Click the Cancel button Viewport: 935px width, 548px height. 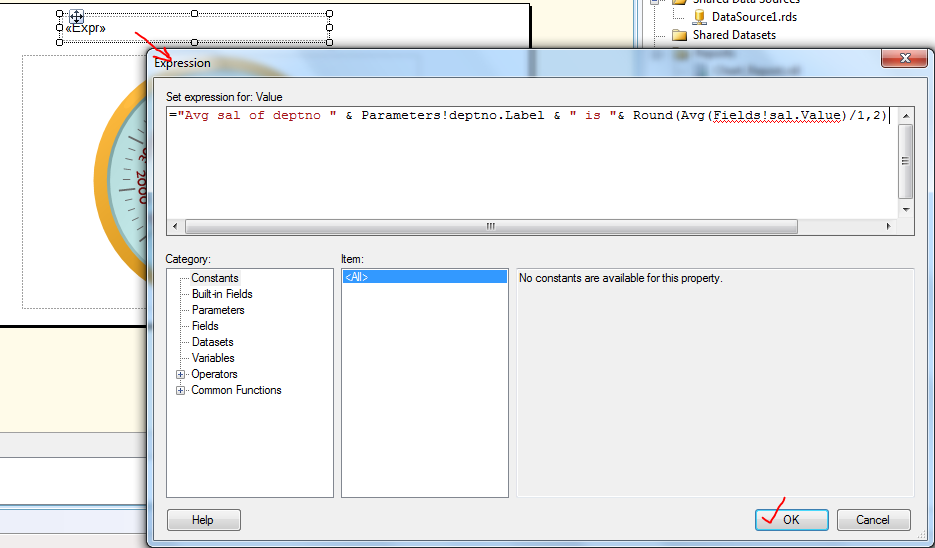coord(873,519)
